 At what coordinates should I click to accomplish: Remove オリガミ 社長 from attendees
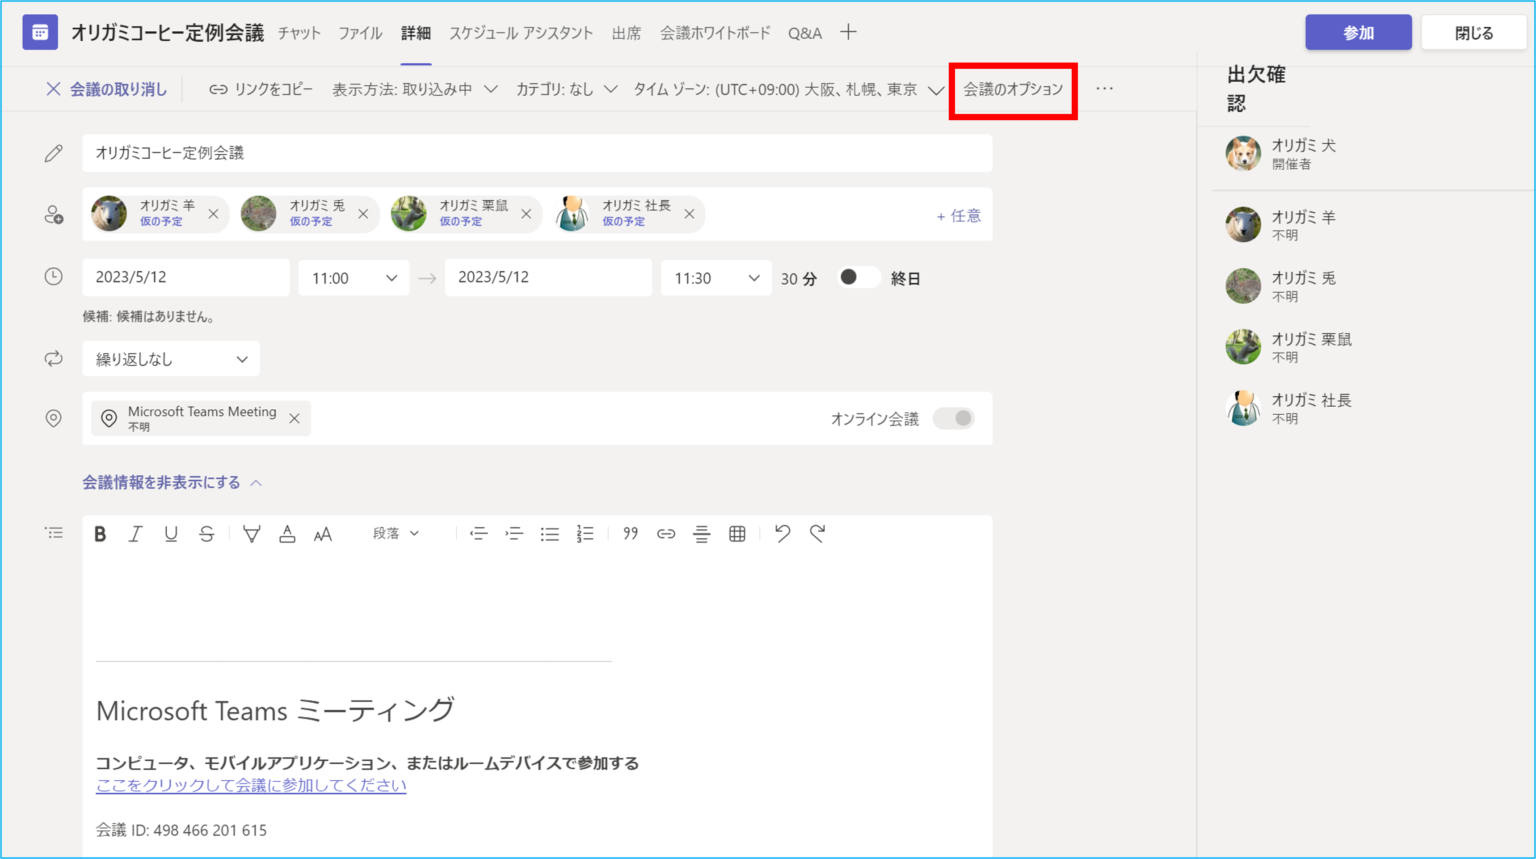coord(689,214)
